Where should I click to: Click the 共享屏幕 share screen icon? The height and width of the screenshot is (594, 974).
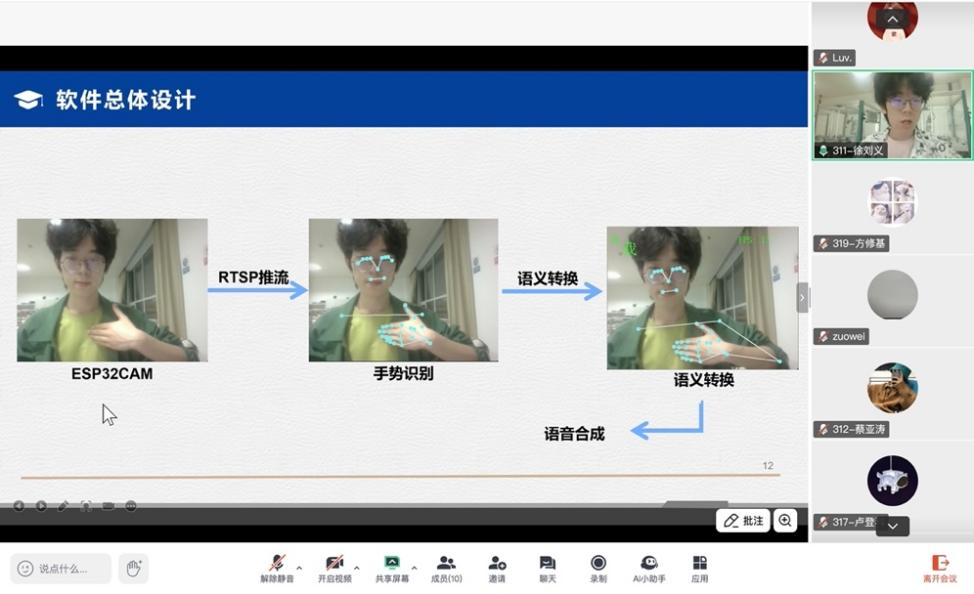click(x=392, y=568)
